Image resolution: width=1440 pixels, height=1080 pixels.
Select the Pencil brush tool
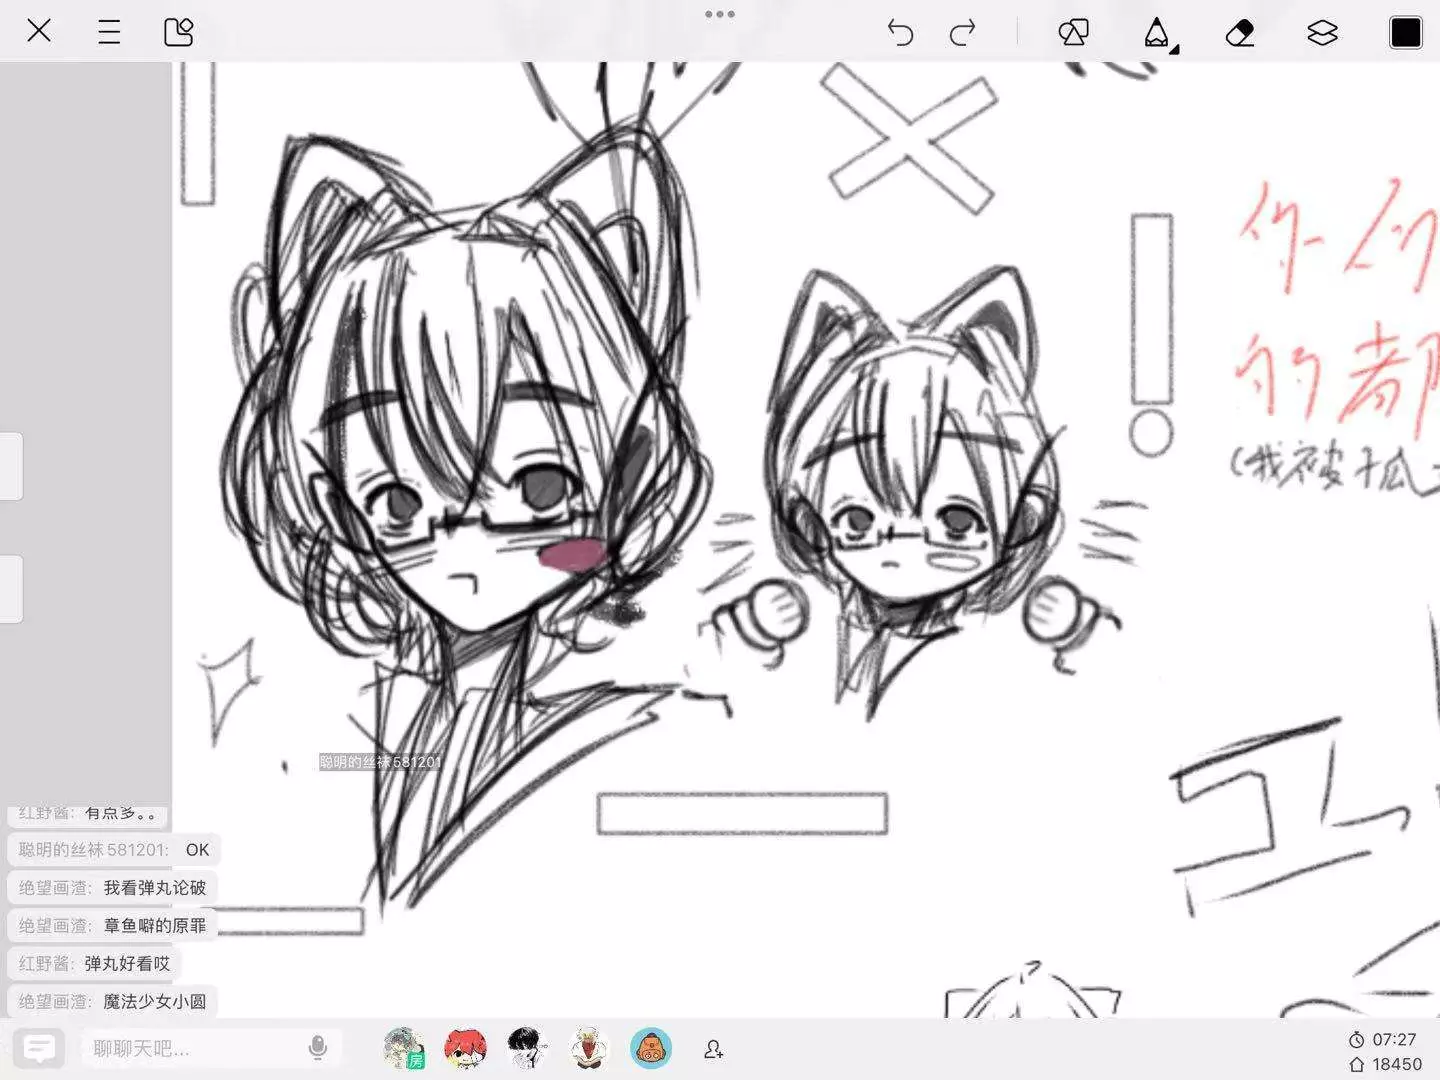coord(1157,33)
